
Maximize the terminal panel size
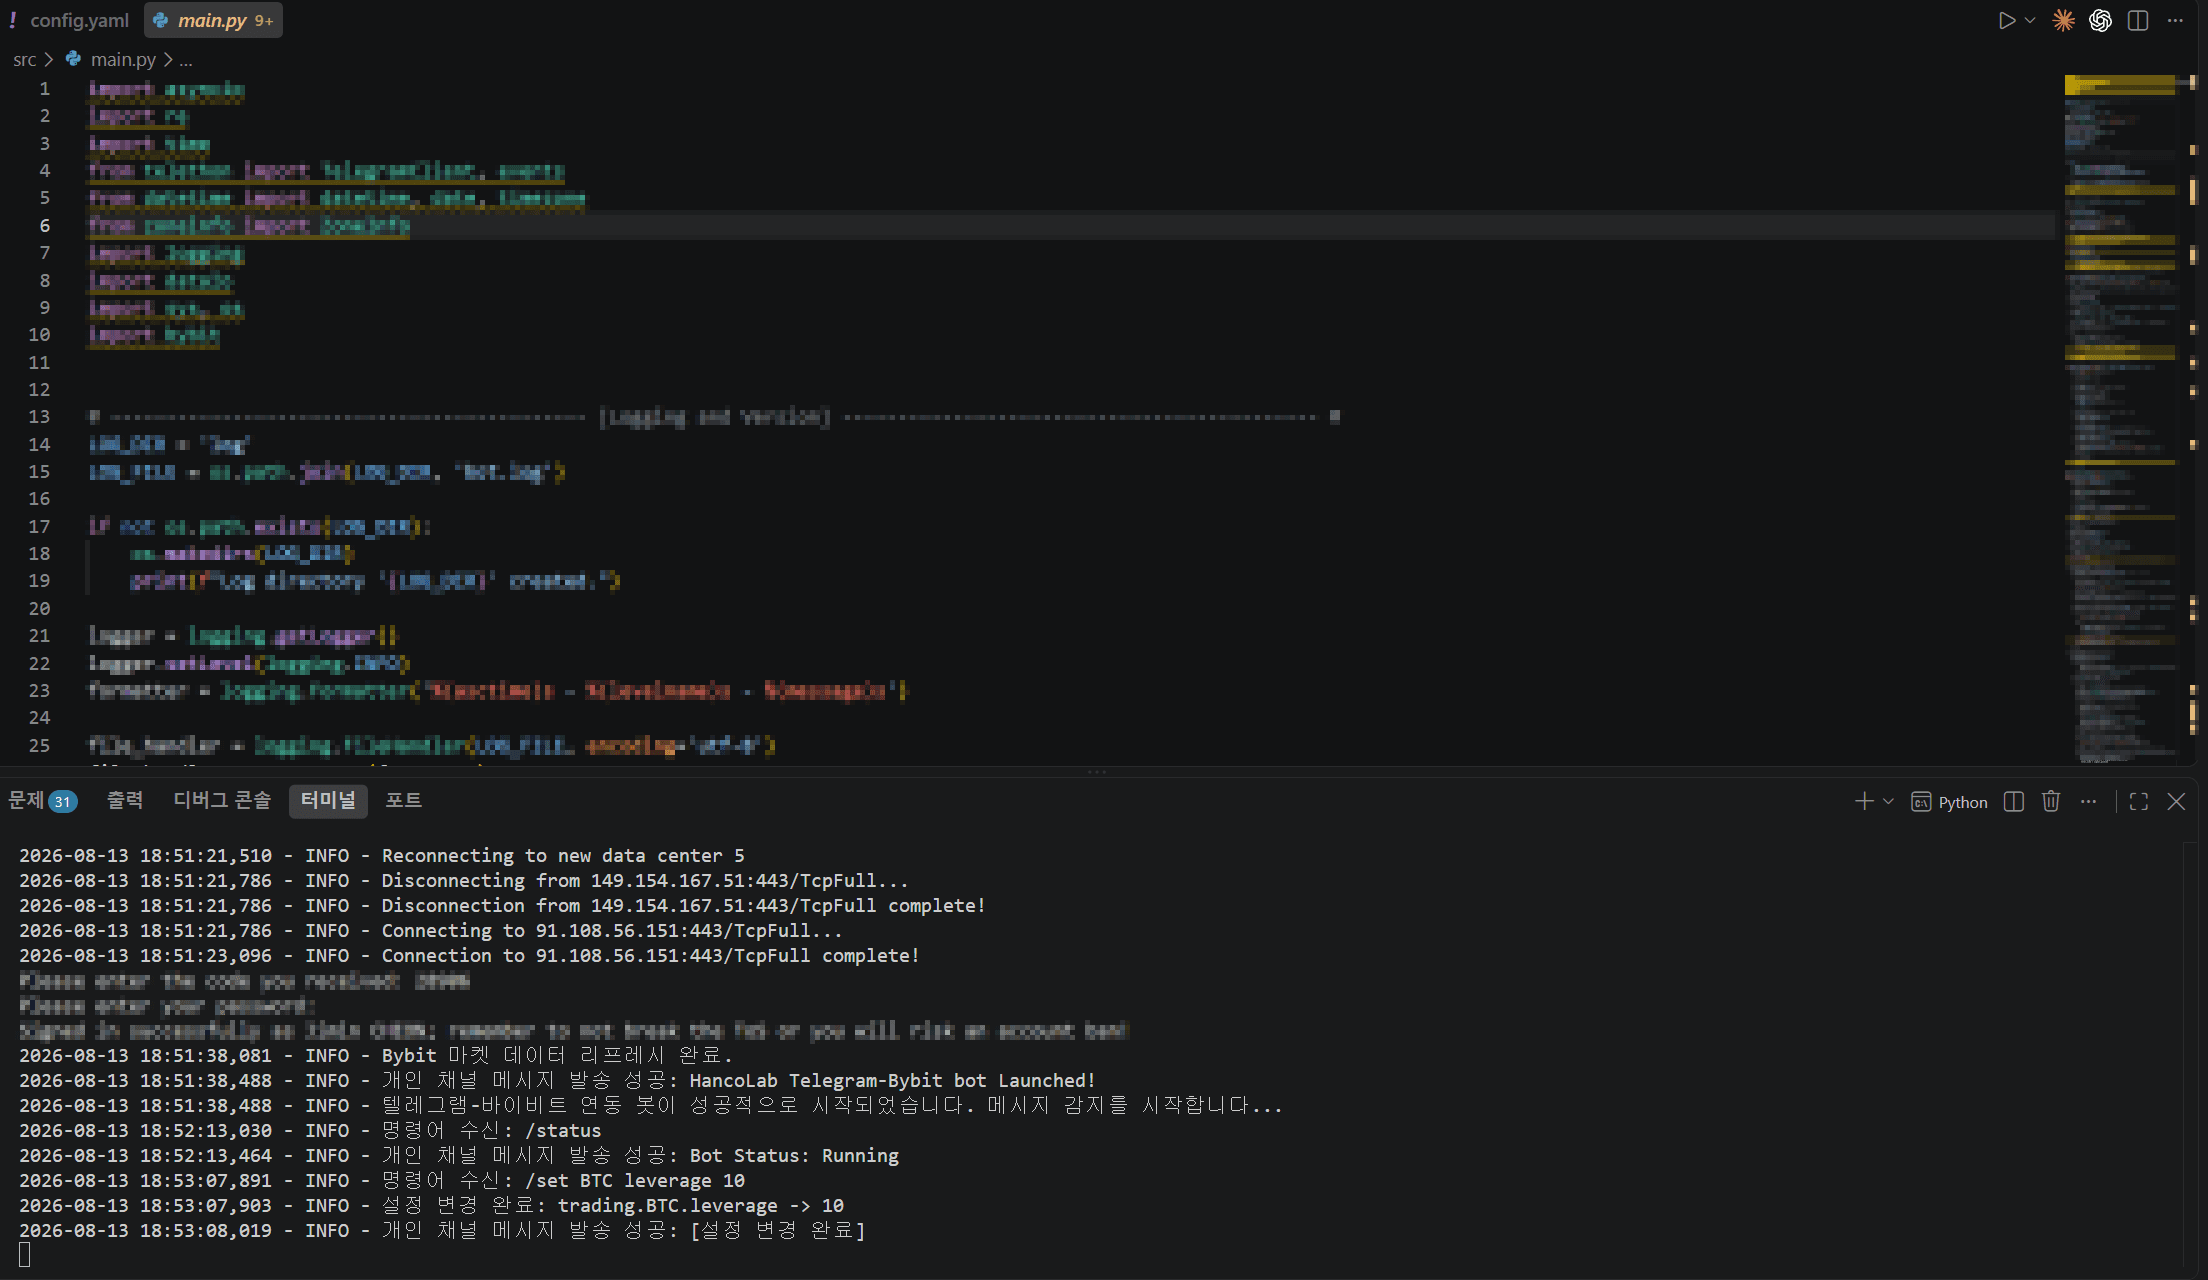(2139, 802)
